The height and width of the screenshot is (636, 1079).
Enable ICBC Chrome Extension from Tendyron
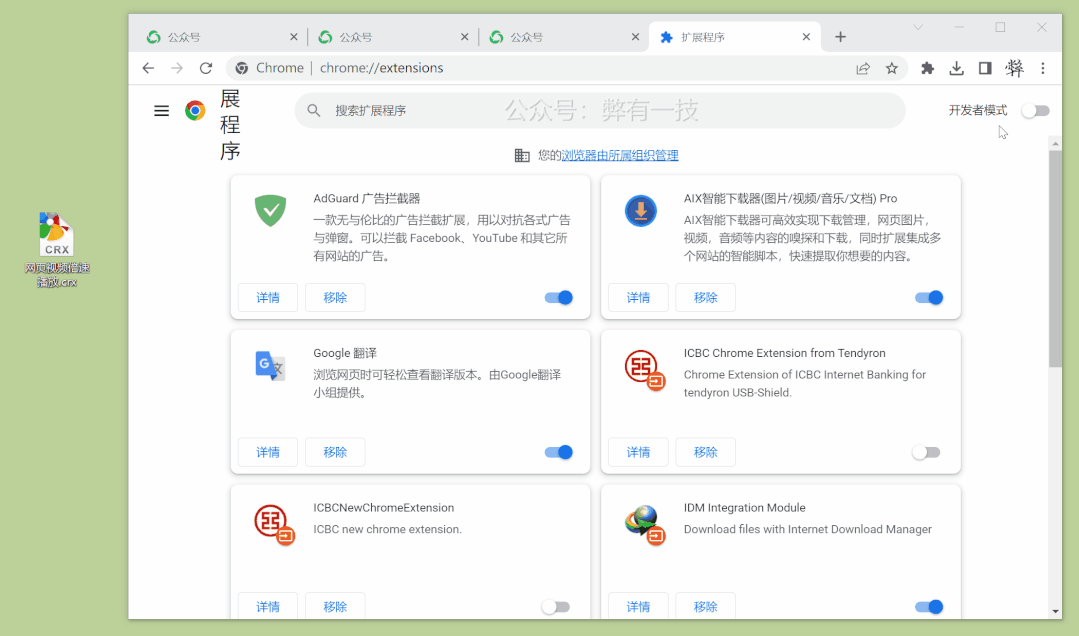(x=926, y=452)
